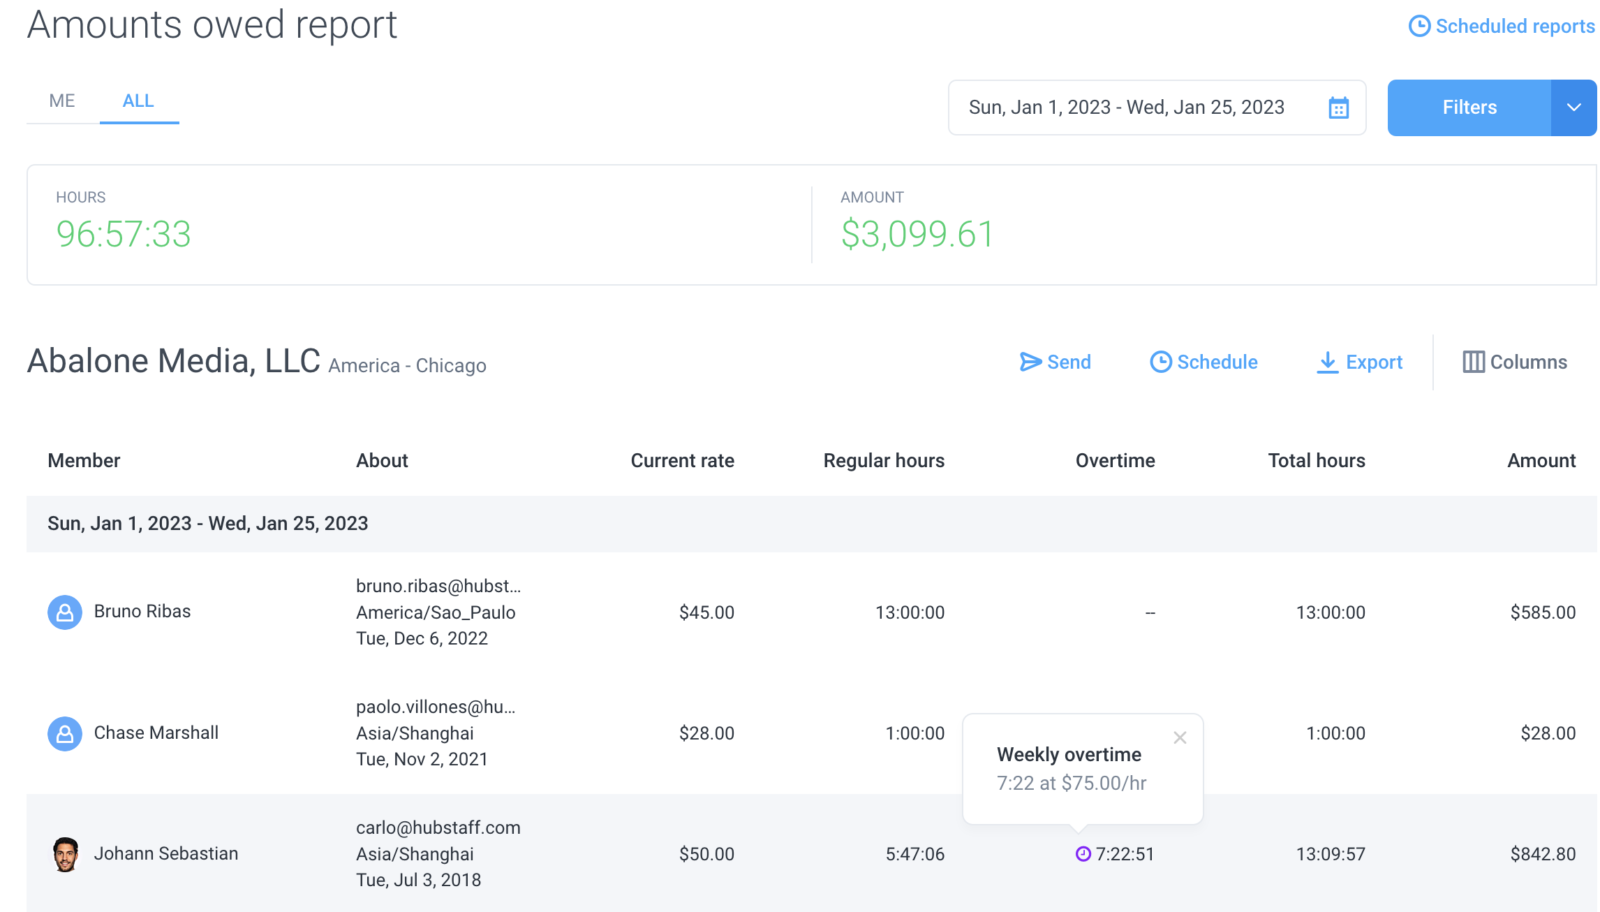
Task: Click the $50.00 current rate cell
Action: tap(706, 855)
